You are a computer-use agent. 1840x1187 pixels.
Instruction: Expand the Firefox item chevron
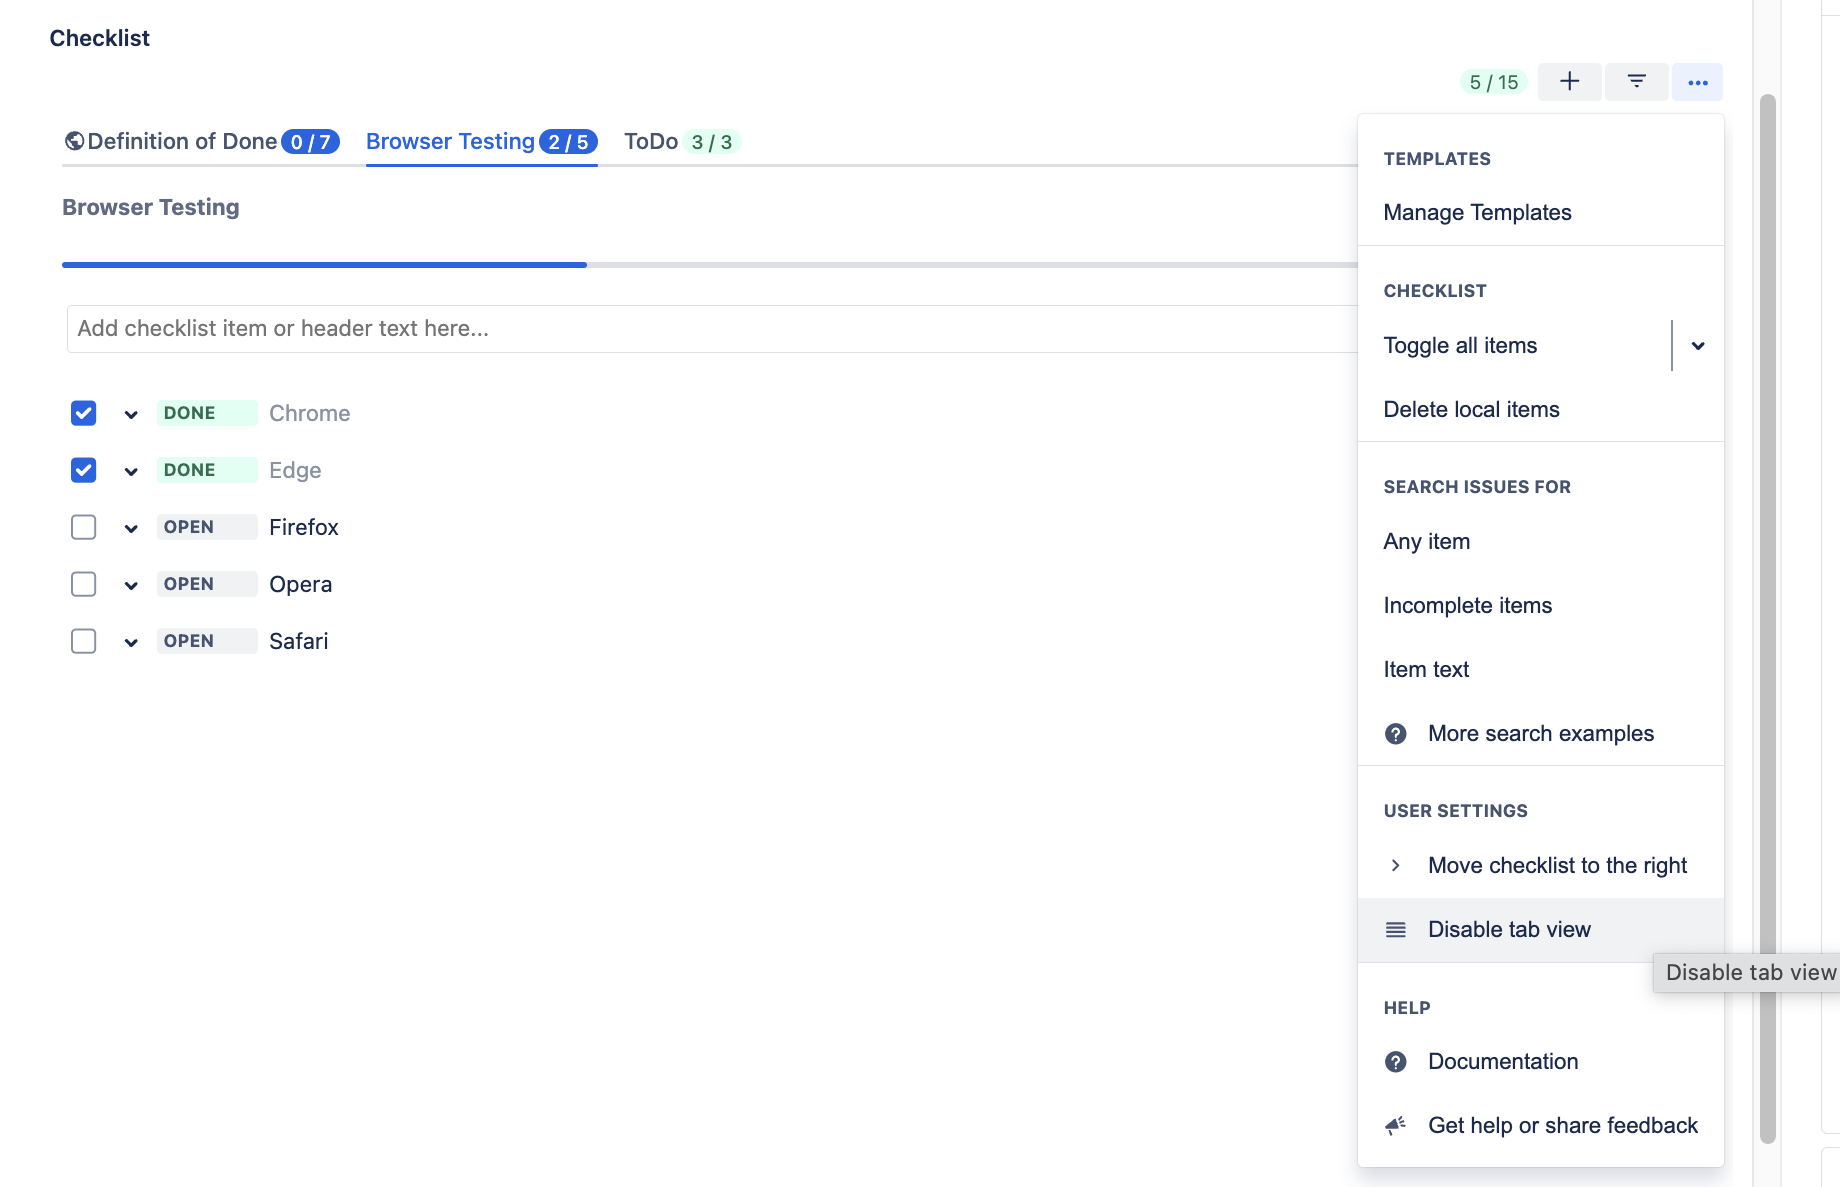131,528
